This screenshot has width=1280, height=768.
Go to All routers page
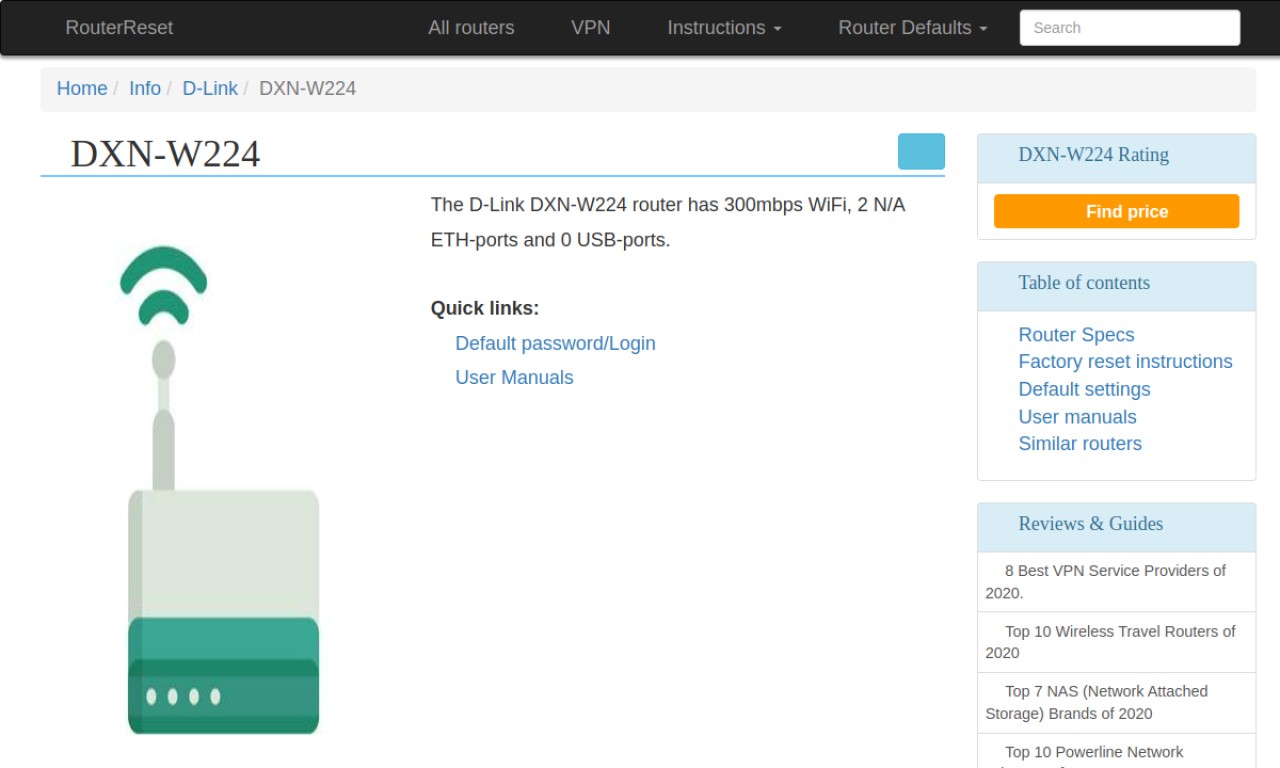pos(471,28)
